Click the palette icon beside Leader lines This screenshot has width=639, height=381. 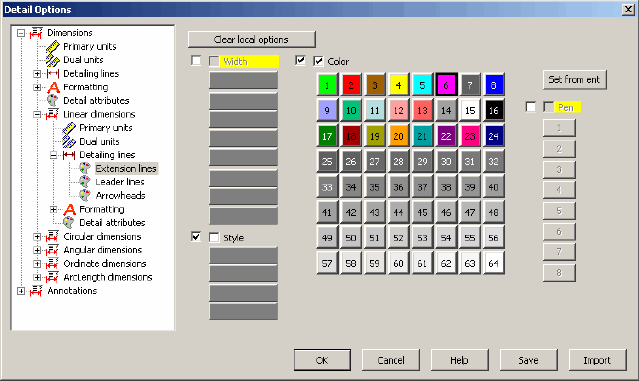point(85,182)
